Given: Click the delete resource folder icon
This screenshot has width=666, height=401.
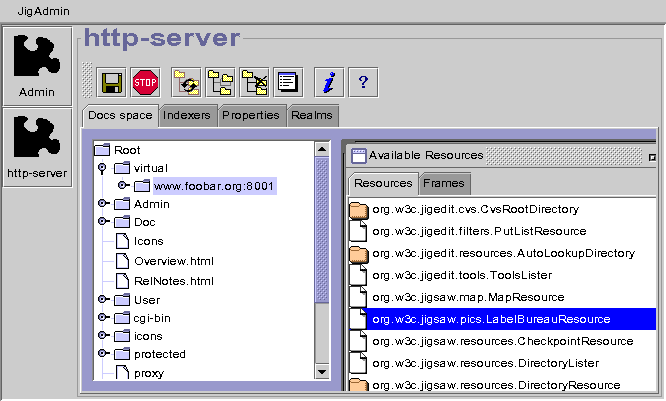Looking at the screenshot, I should click(255, 81).
